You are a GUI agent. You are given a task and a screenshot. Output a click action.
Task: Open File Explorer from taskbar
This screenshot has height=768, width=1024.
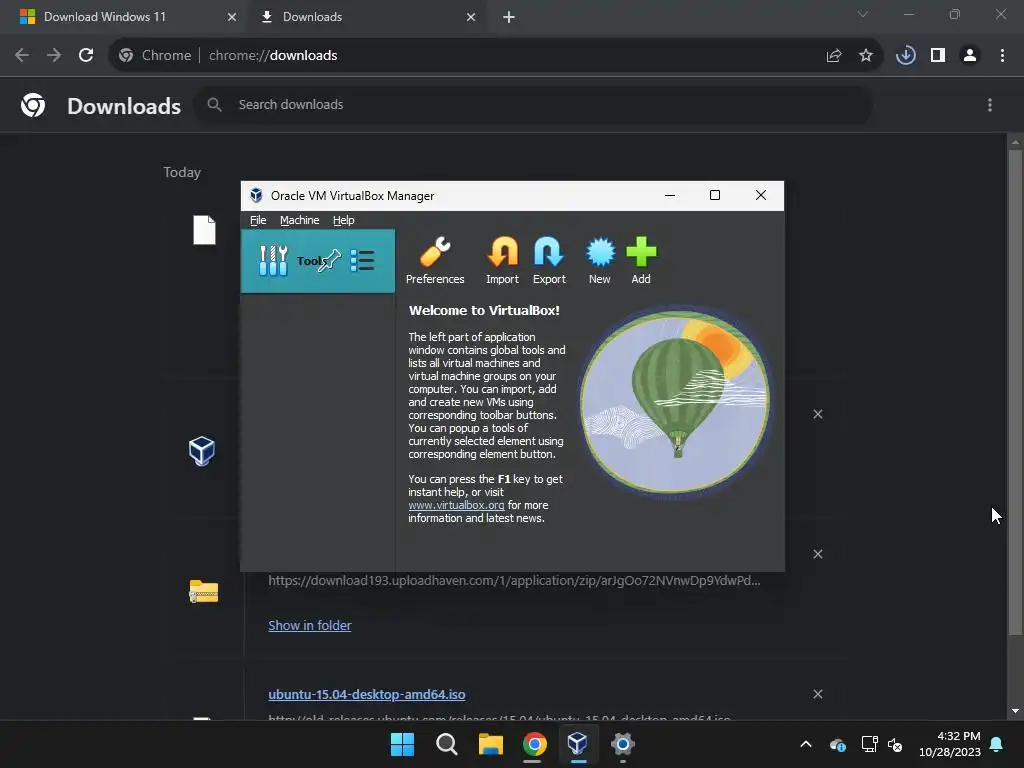(x=490, y=744)
